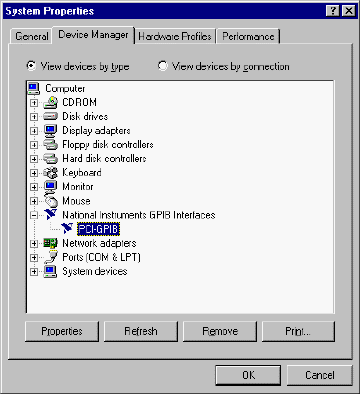Select View devices by type radio button
Image resolution: width=360 pixels, height=394 pixels.
(x=31, y=66)
